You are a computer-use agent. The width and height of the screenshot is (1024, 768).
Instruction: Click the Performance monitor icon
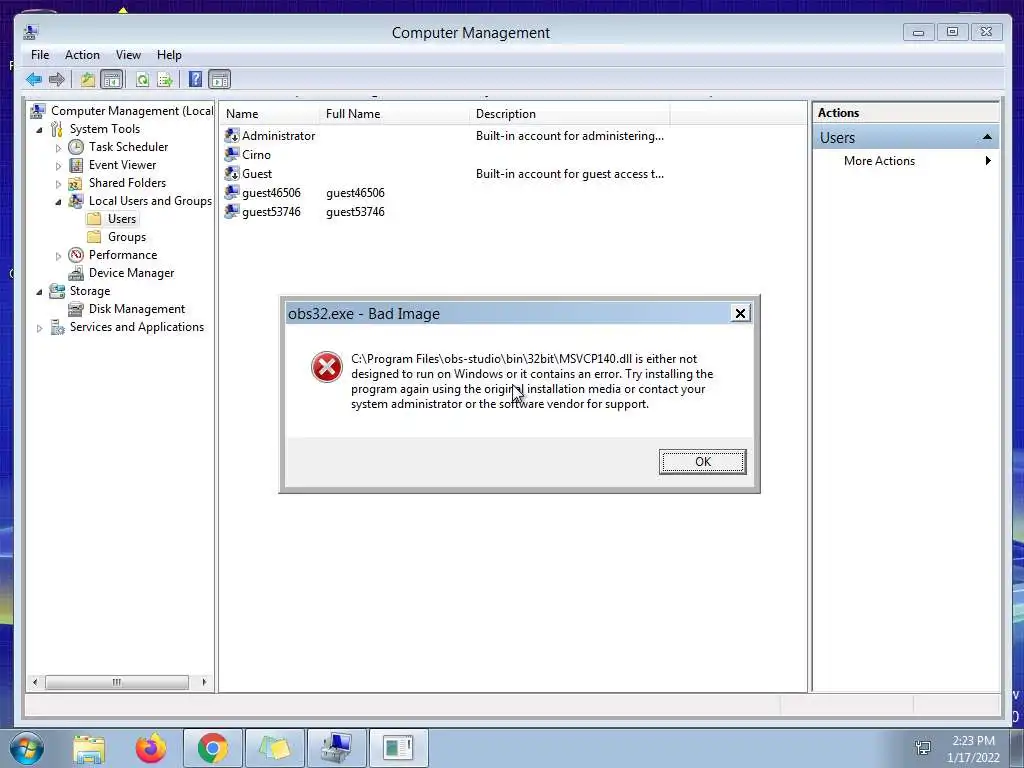76,255
